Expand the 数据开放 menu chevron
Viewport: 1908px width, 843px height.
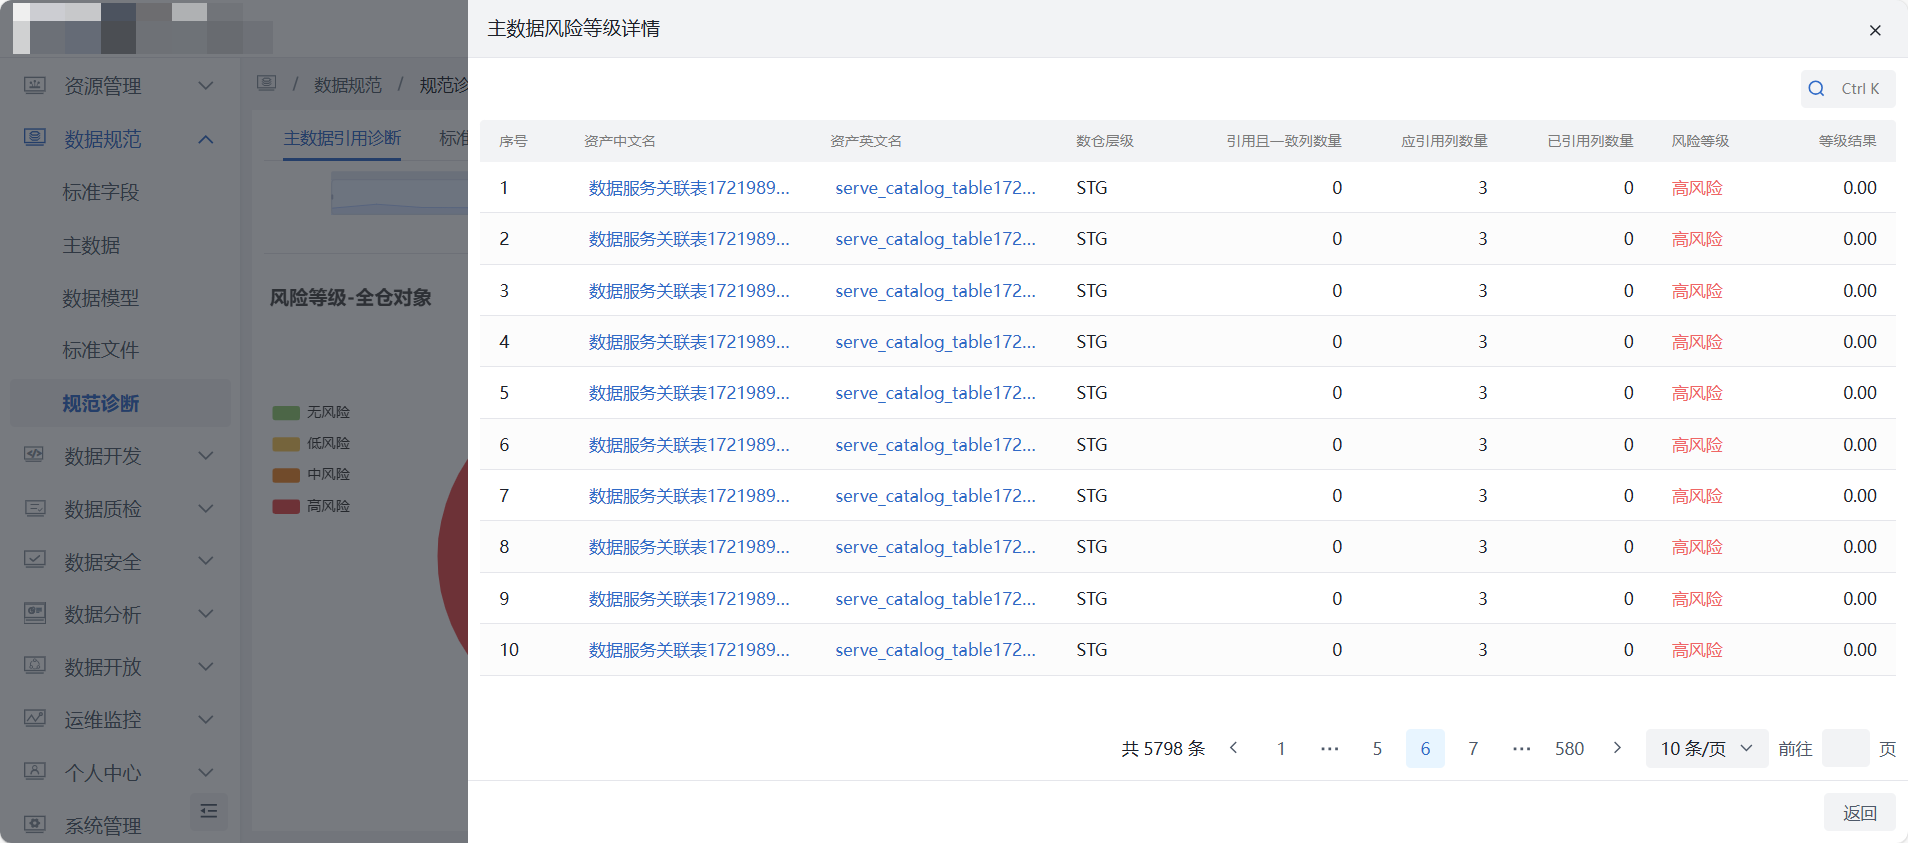coord(206,667)
